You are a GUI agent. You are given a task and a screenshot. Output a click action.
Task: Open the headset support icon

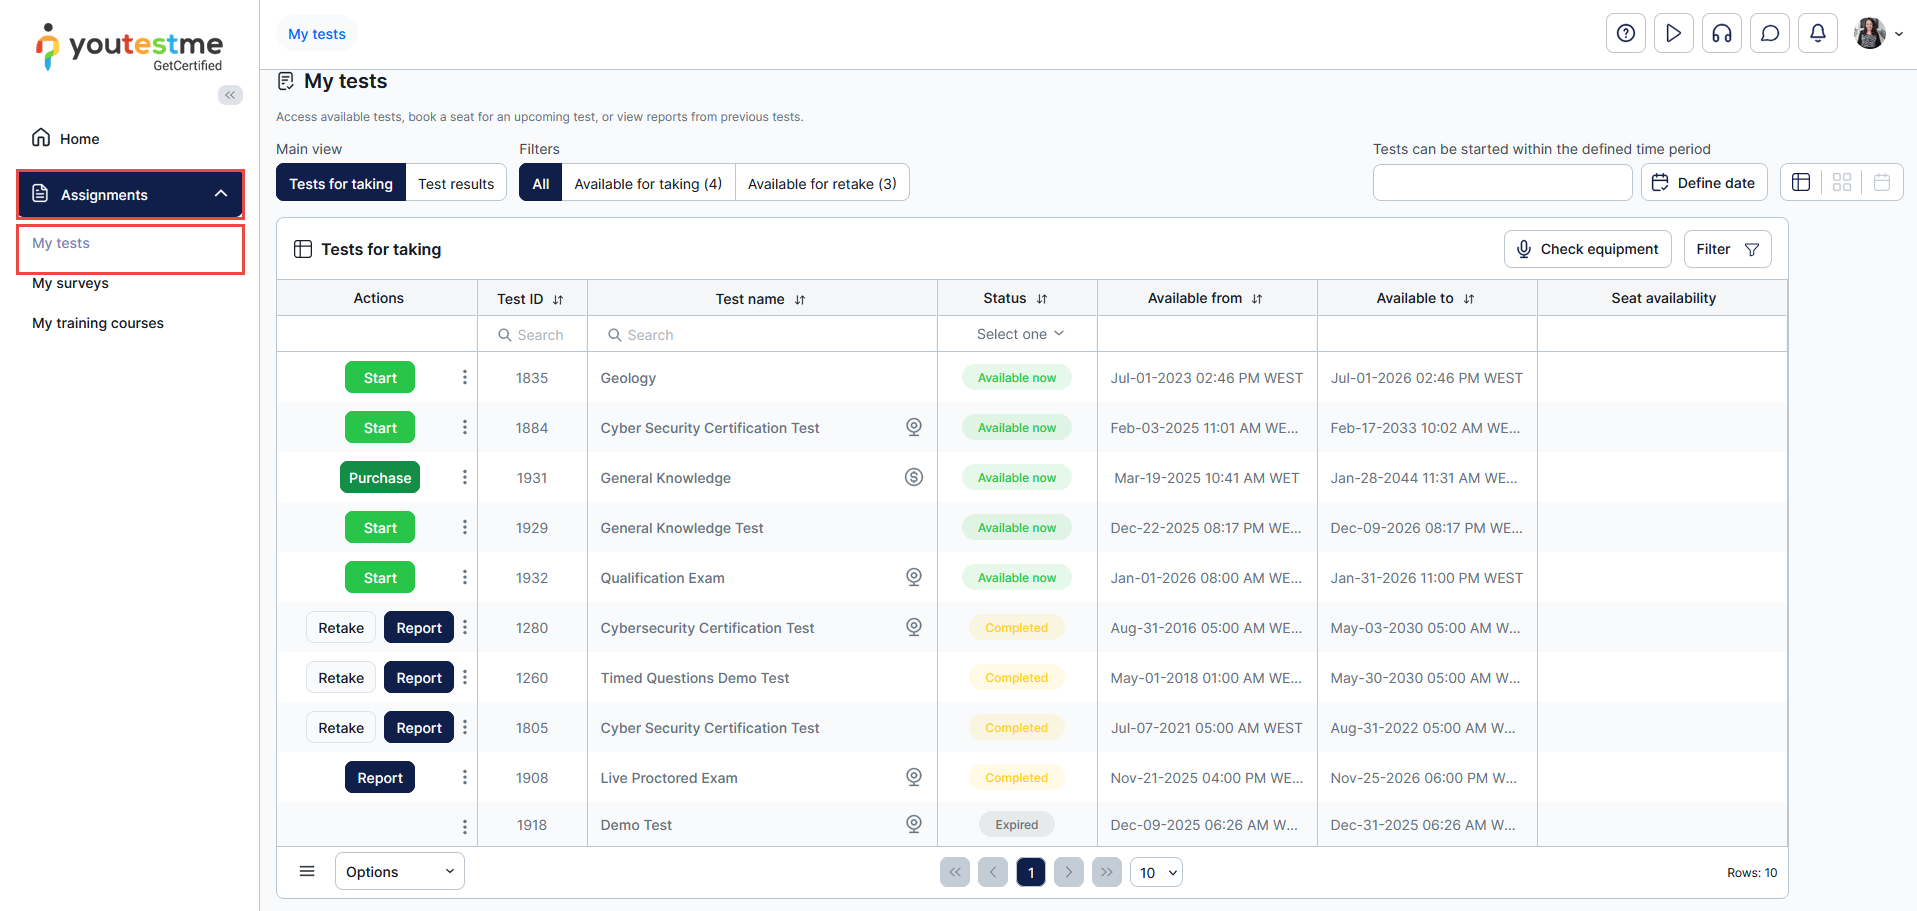[x=1721, y=34]
